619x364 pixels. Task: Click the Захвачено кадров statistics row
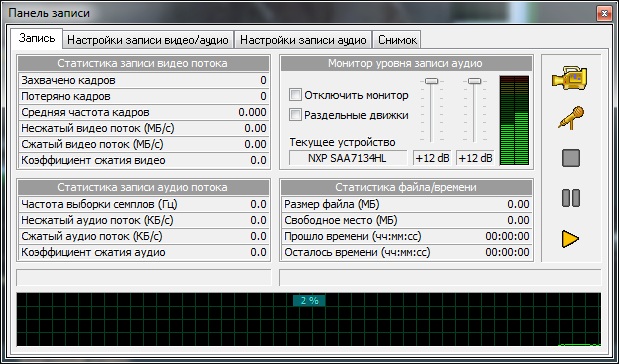click(144, 80)
